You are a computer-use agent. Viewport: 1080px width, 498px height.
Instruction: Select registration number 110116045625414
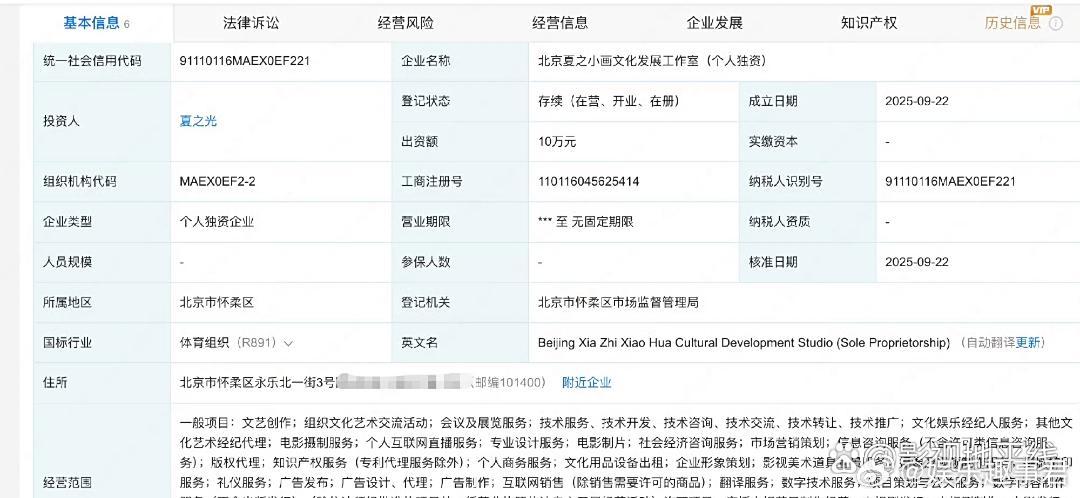click(x=588, y=182)
